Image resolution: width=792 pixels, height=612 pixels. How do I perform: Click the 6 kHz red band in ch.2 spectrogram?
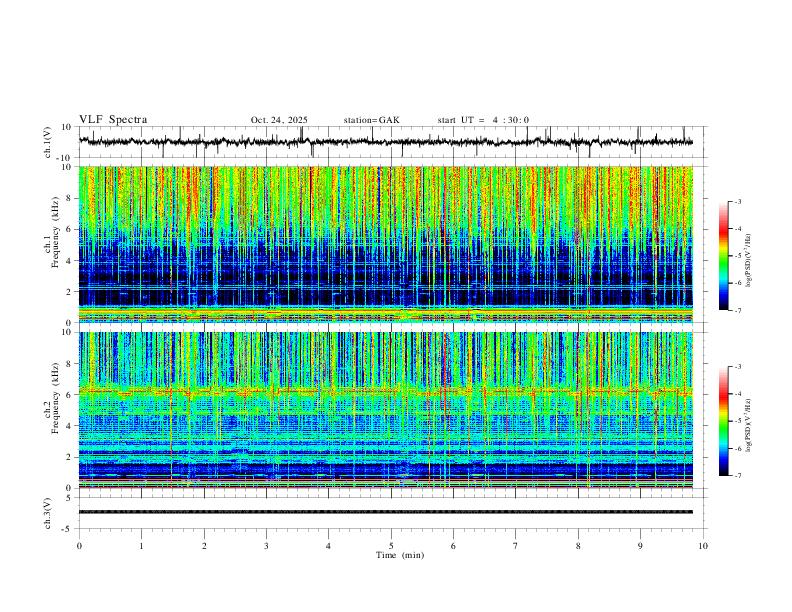385,391
